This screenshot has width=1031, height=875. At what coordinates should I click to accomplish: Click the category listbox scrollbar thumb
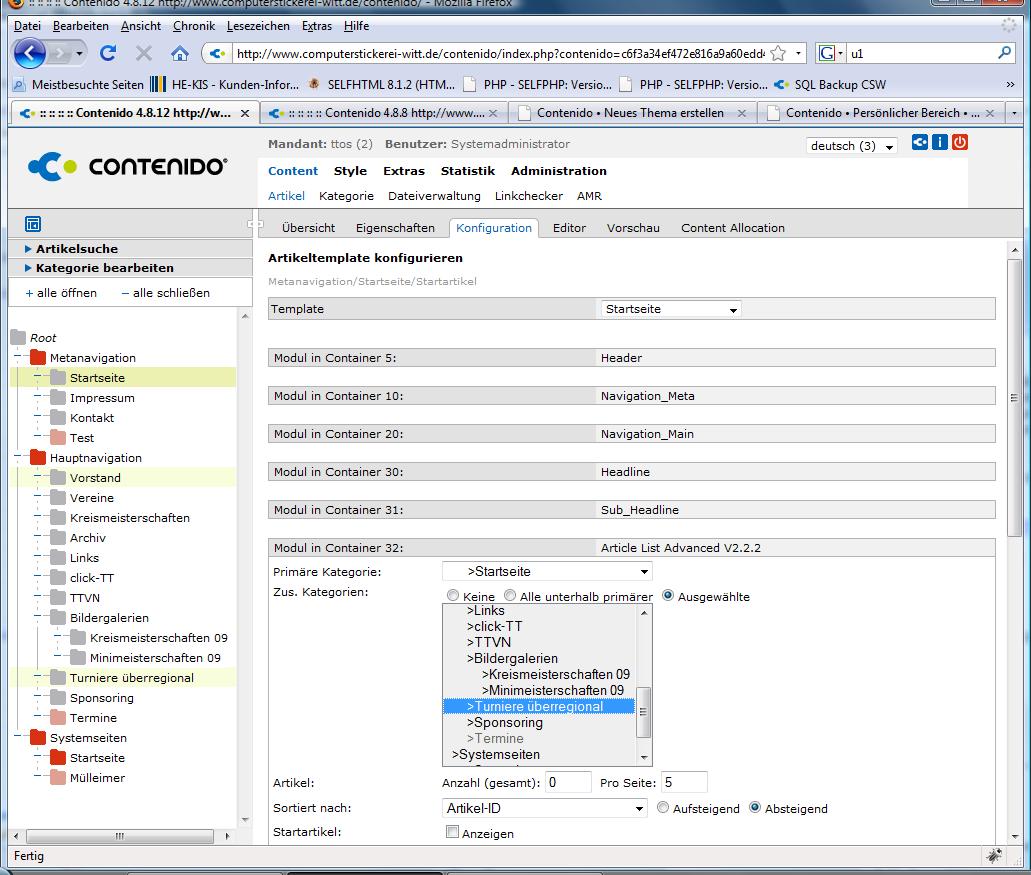click(645, 712)
